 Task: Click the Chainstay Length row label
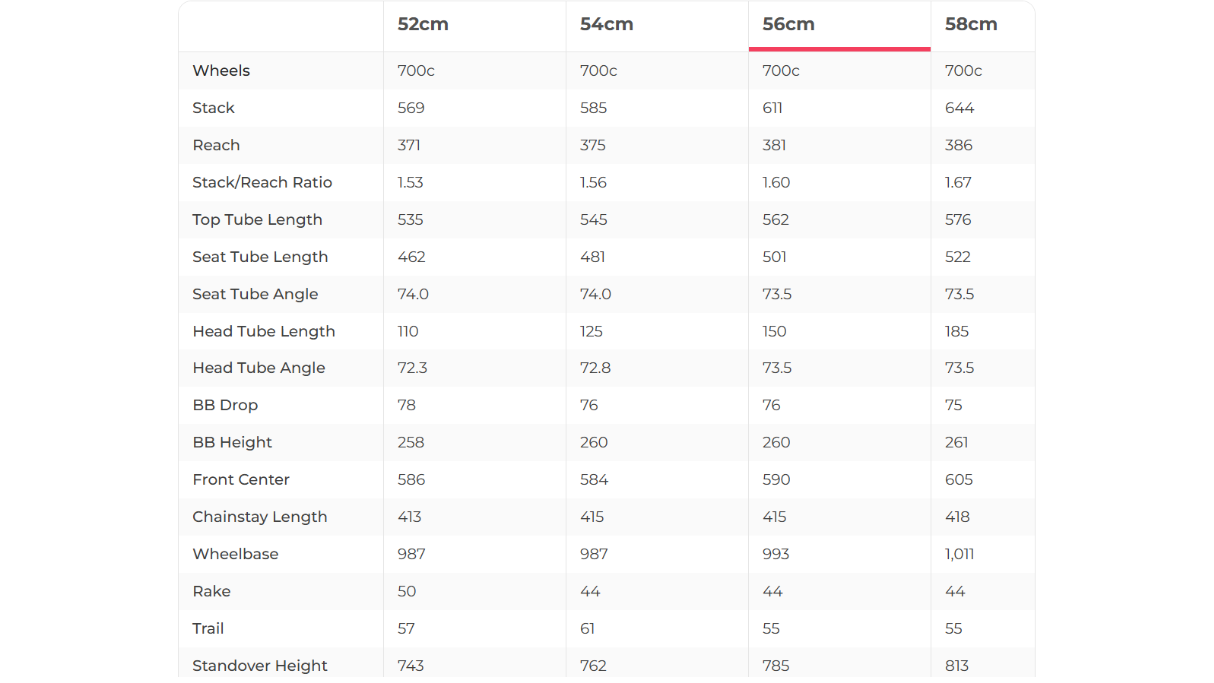(x=260, y=517)
